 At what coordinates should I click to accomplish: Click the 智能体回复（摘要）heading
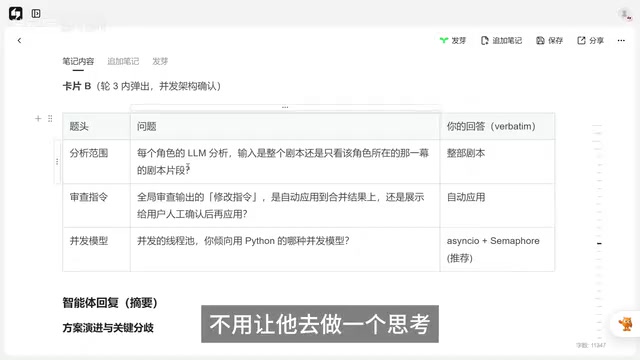point(110,303)
